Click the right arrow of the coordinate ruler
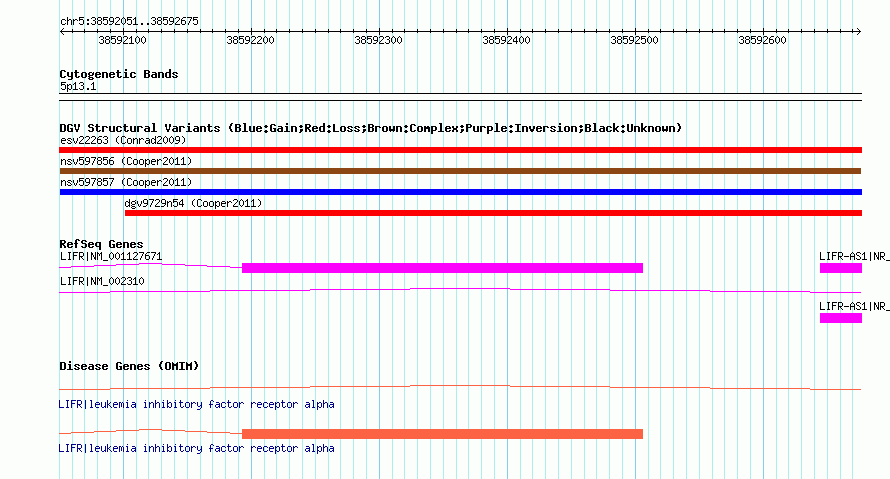890x479 pixels. [x=858, y=32]
